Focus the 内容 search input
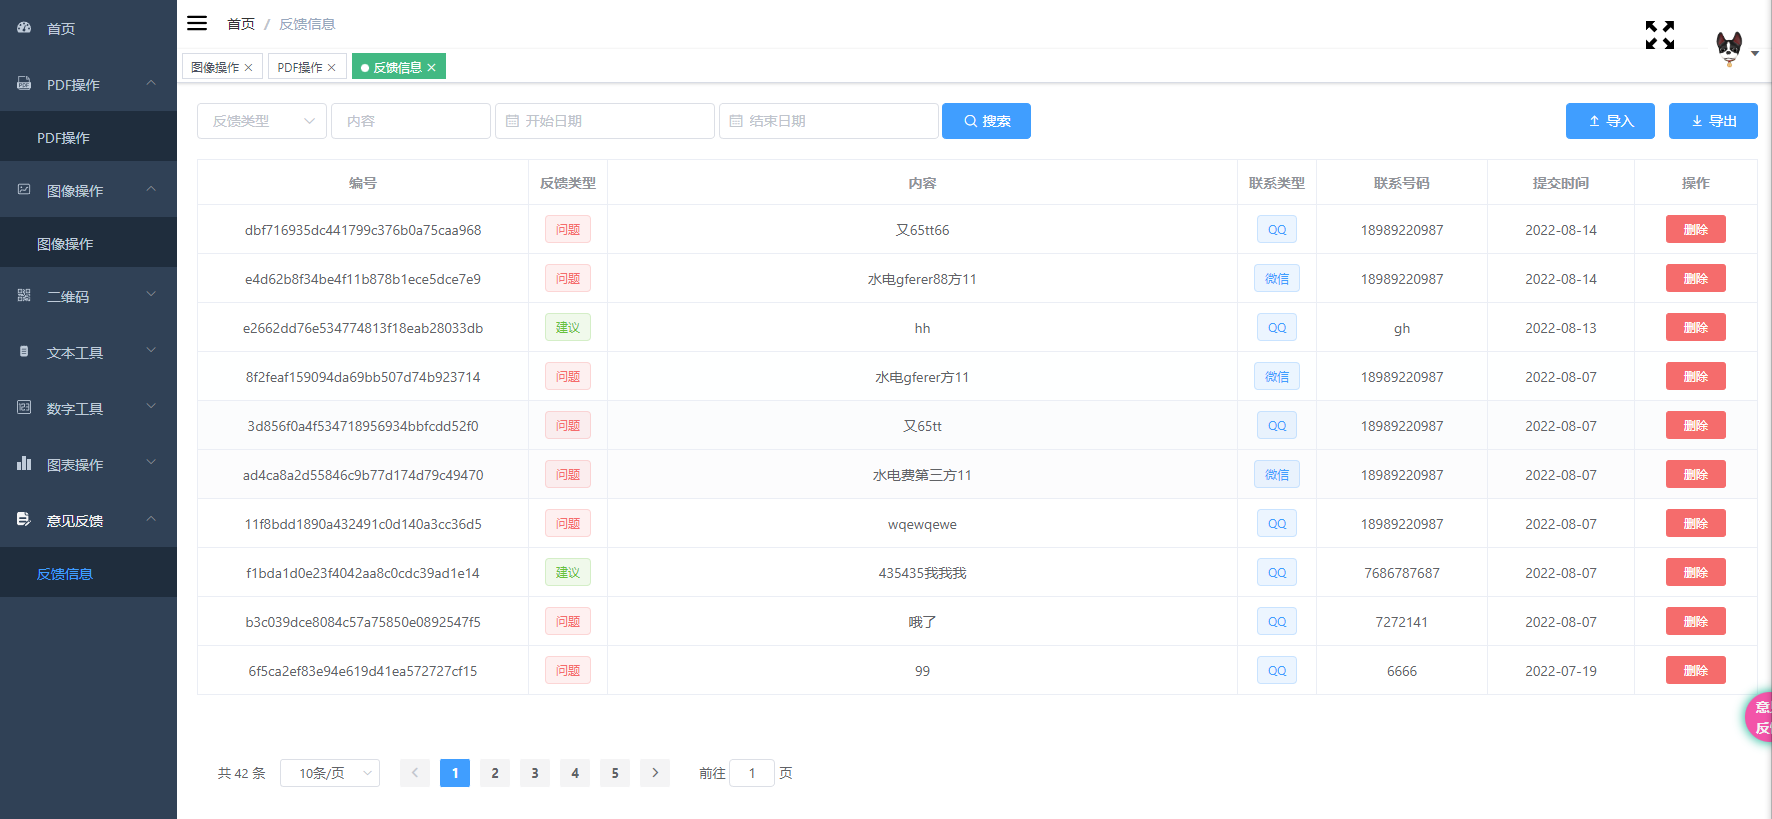The image size is (1772, 819). click(411, 121)
